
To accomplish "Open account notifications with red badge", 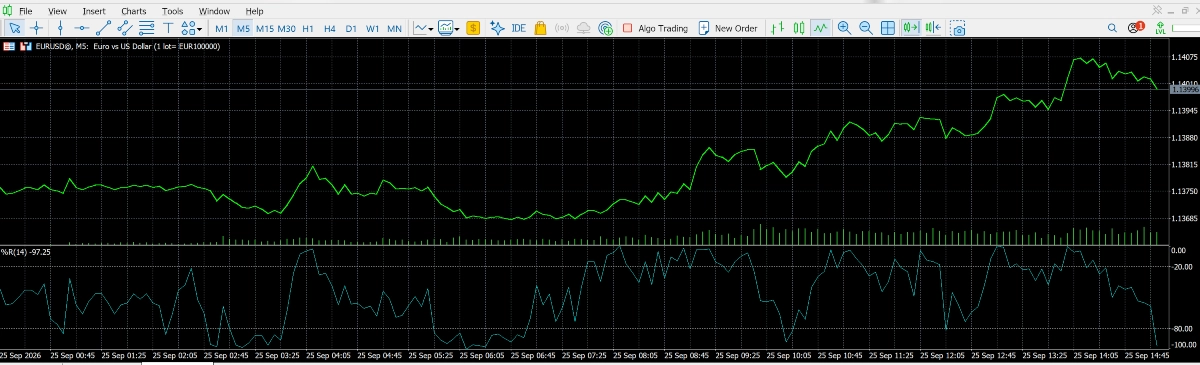I will click(x=1136, y=28).
